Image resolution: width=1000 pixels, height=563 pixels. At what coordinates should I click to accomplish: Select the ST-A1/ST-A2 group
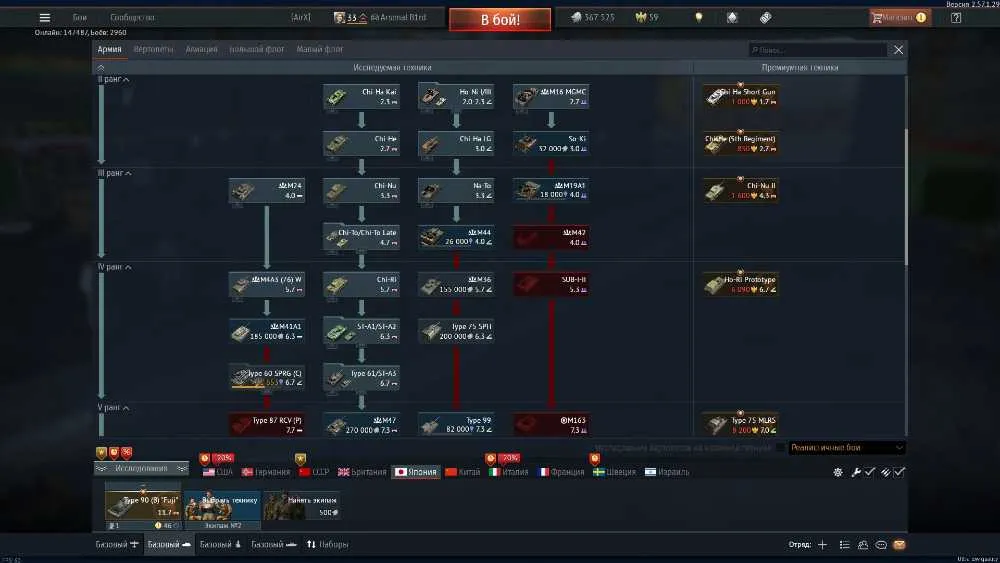point(362,331)
